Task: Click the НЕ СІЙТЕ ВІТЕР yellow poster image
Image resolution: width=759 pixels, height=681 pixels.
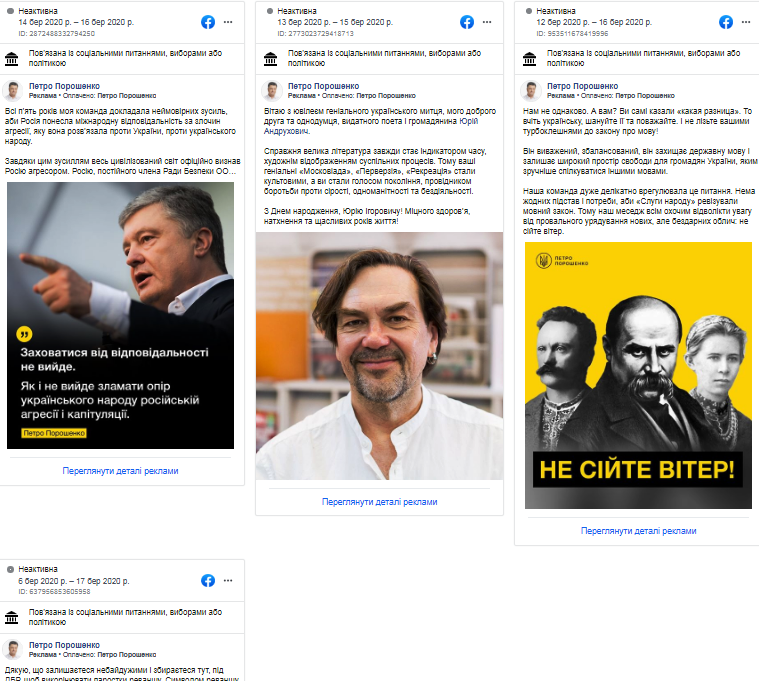Action: coord(638,376)
